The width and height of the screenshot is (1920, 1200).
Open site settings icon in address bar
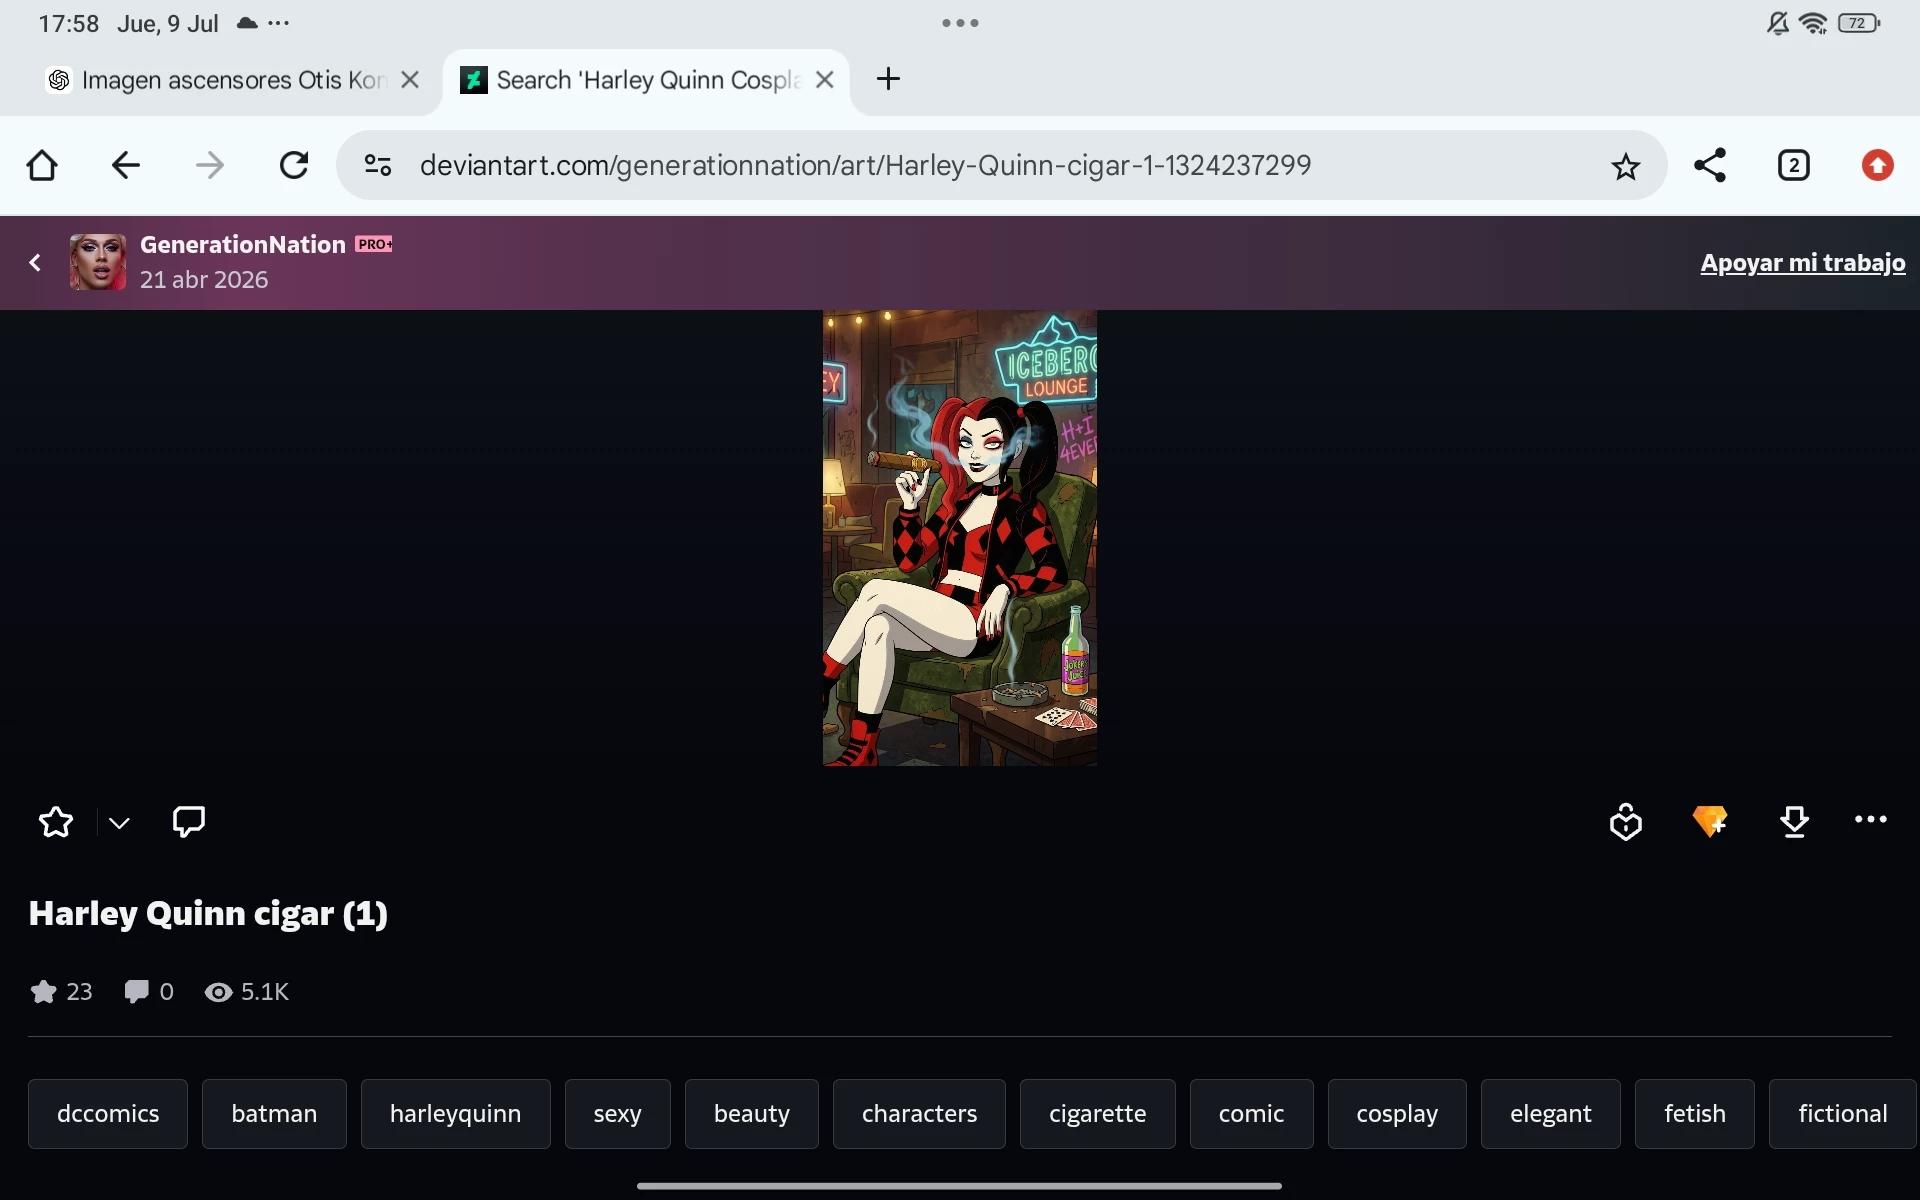(x=377, y=165)
